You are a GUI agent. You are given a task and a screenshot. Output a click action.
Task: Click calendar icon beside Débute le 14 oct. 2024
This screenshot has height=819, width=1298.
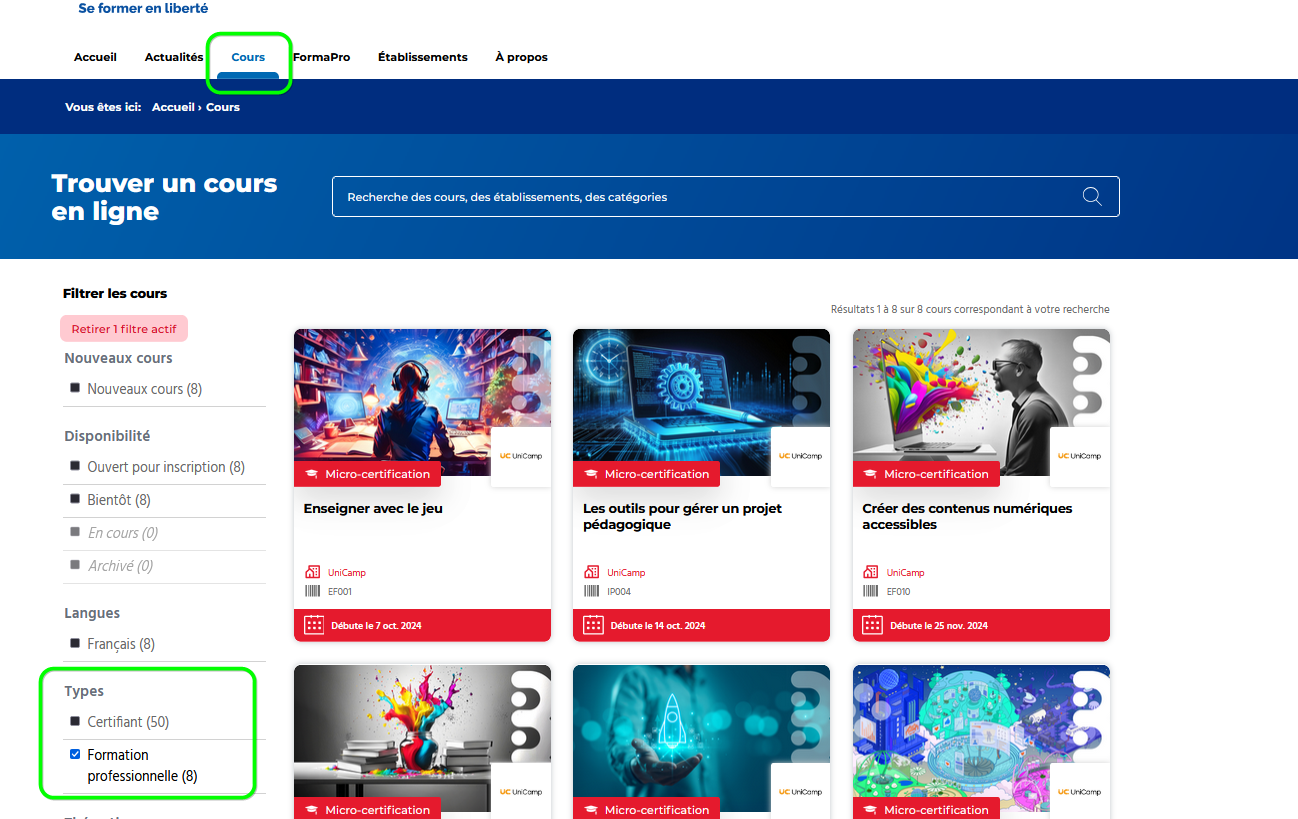(593, 625)
